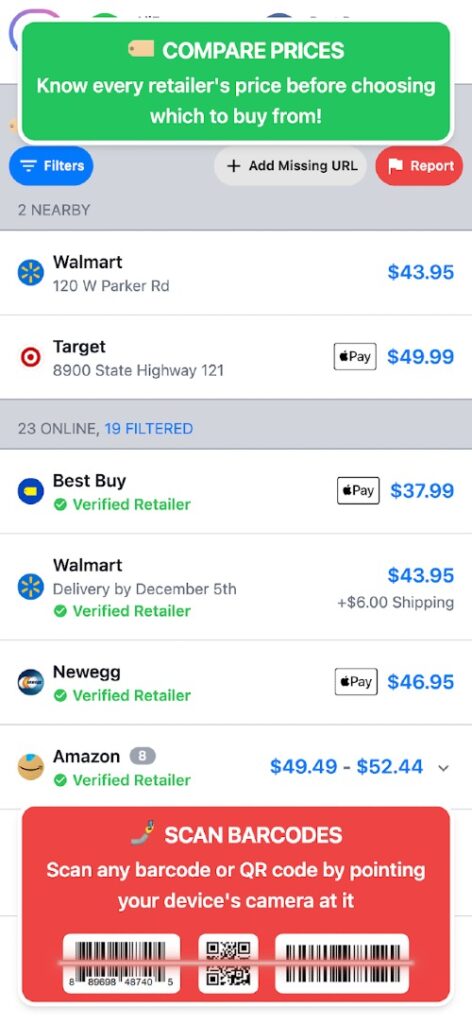Click the Apple Pay badge on Best Buy row
Image resolution: width=472 pixels, height=1024 pixels.
click(x=358, y=490)
